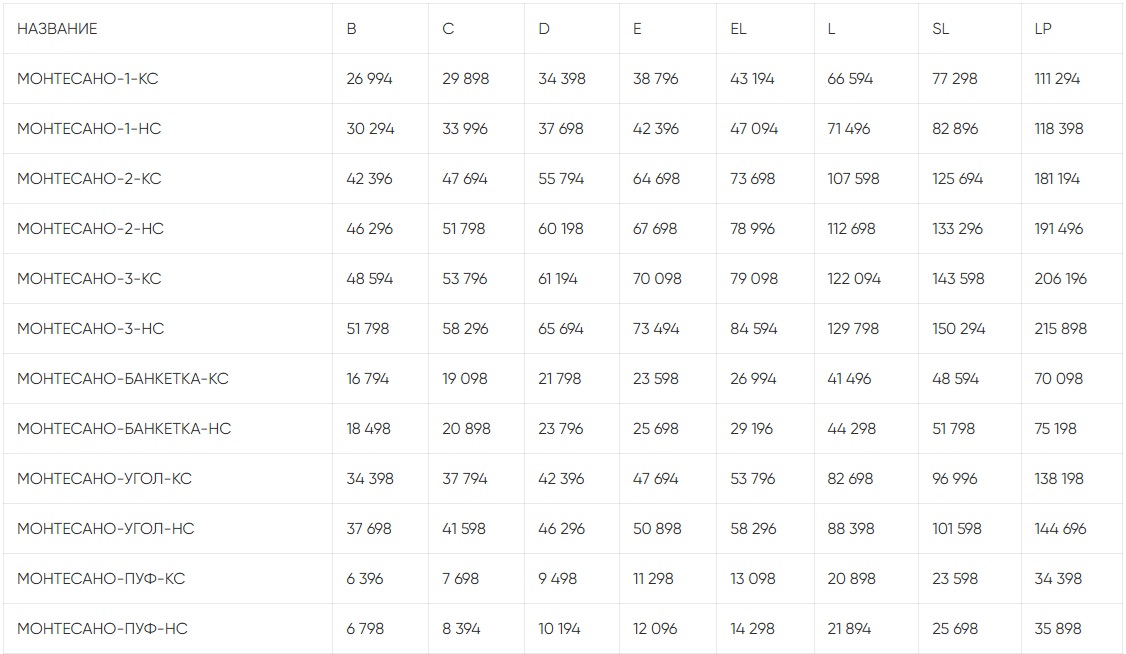Click the LP column header
Screen dimensions: 1126x654
(1043, 29)
